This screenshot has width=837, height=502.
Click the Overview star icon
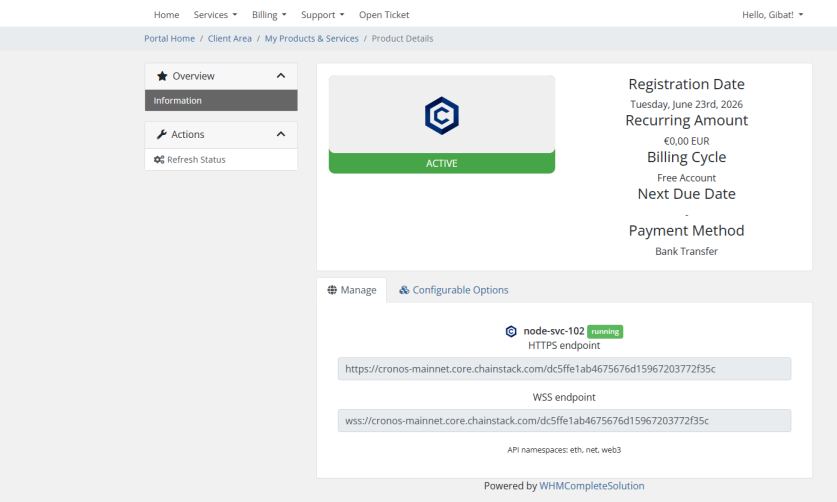click(x=162, y=76)
